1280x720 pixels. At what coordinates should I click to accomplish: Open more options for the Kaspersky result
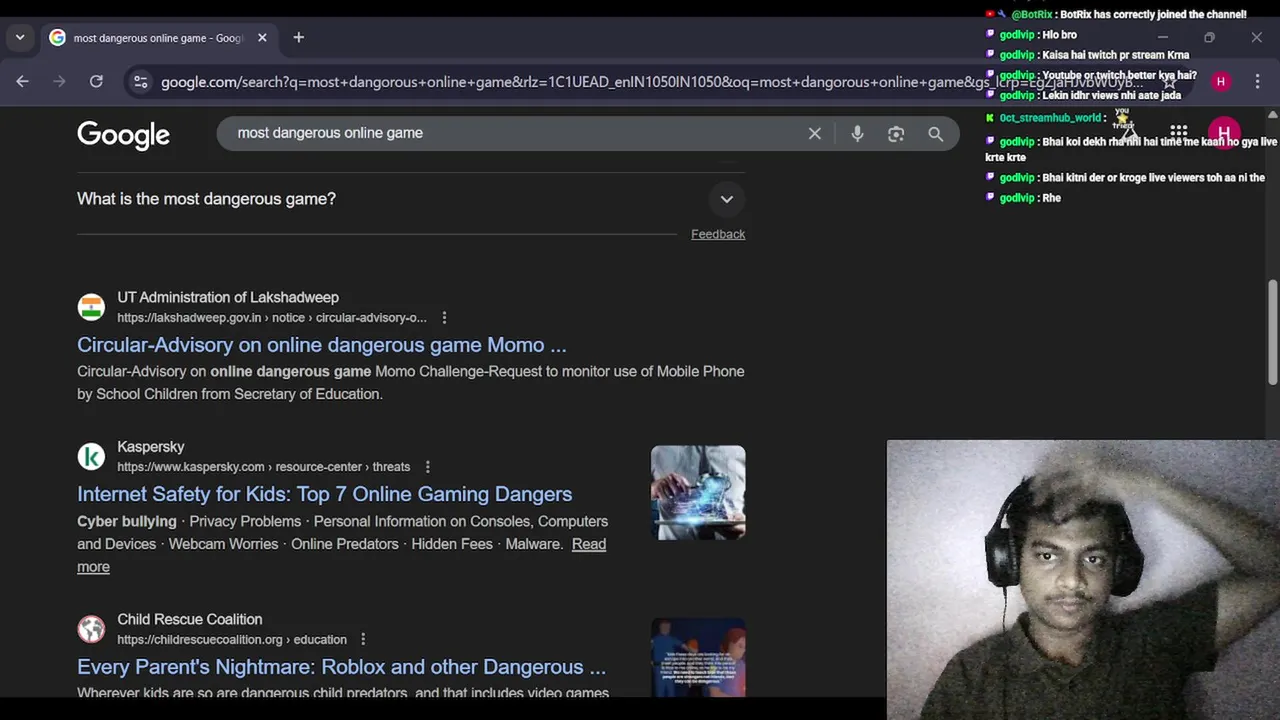point(427,467)
